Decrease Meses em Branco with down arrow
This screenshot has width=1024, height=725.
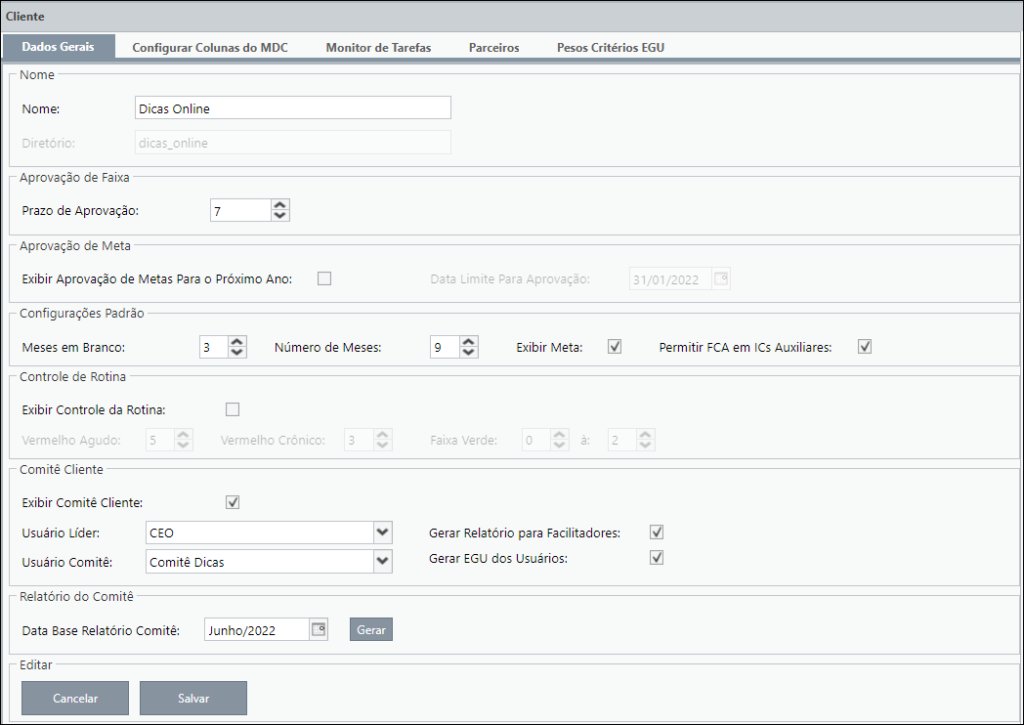pyautogui.click(x=237, y=352)
